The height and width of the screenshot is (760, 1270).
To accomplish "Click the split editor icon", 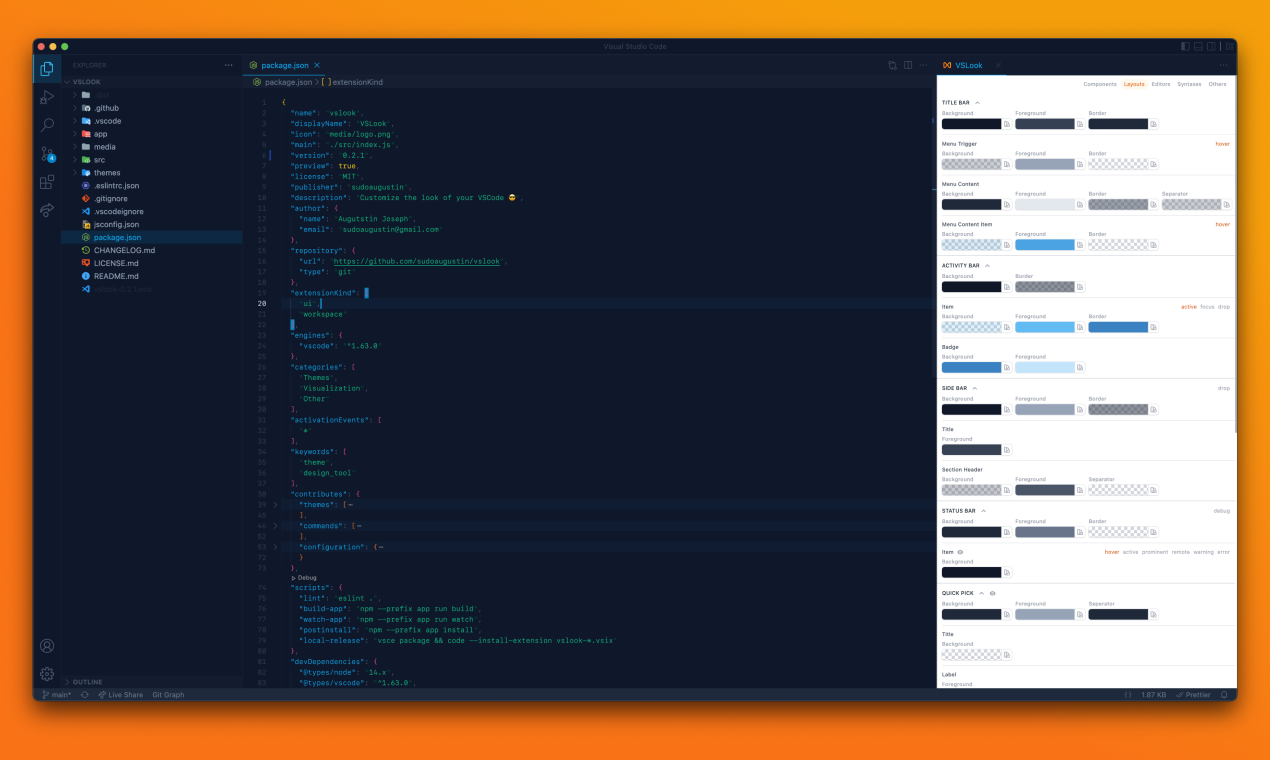I will (x=908, y=65).
